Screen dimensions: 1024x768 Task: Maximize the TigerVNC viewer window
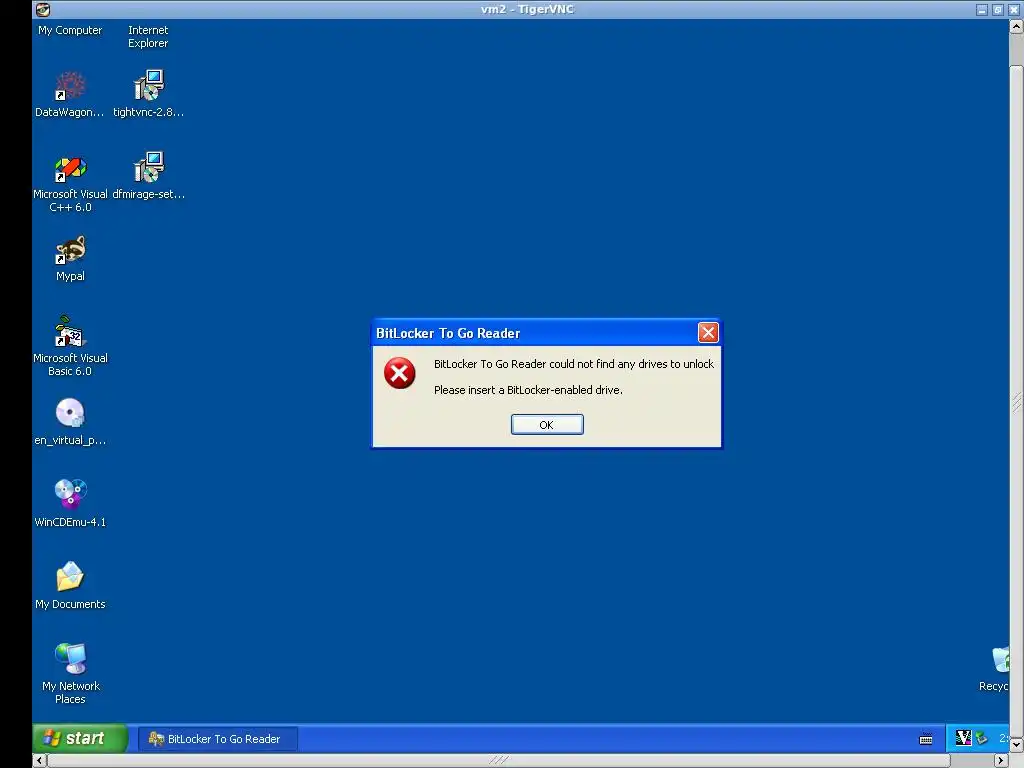point(997,10)
